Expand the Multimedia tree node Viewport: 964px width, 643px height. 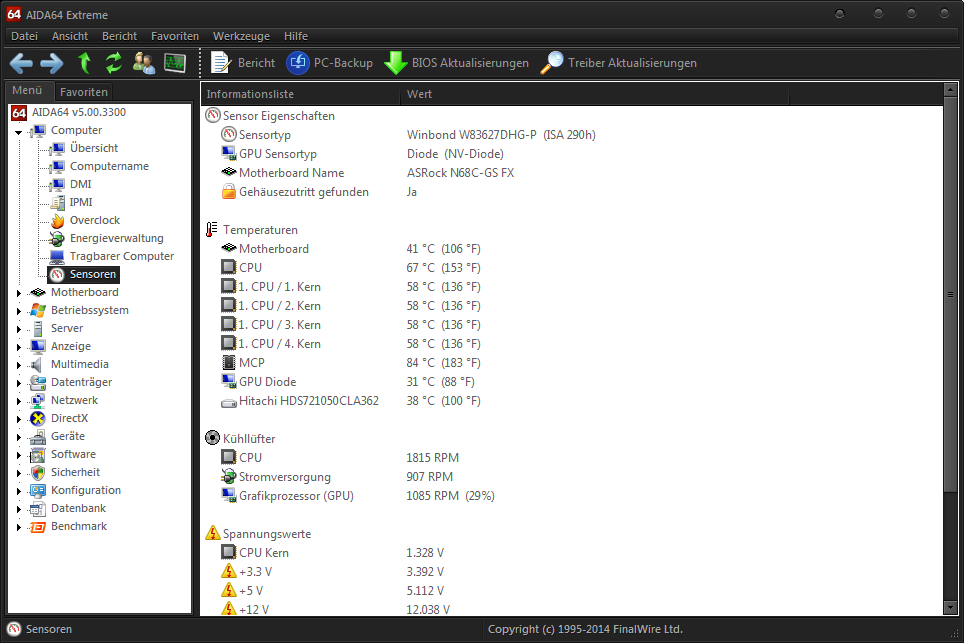coord(18,365)
